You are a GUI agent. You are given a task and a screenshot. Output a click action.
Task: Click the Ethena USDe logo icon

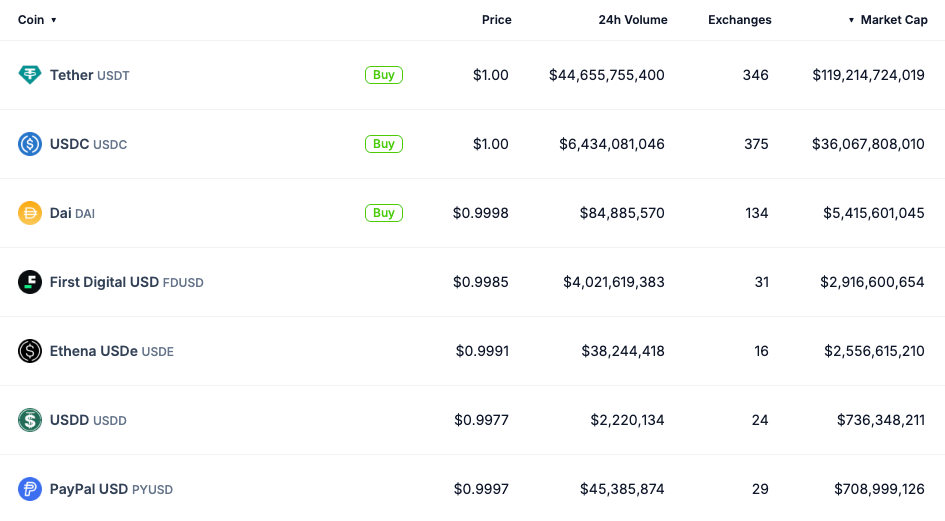click(30, 351)
